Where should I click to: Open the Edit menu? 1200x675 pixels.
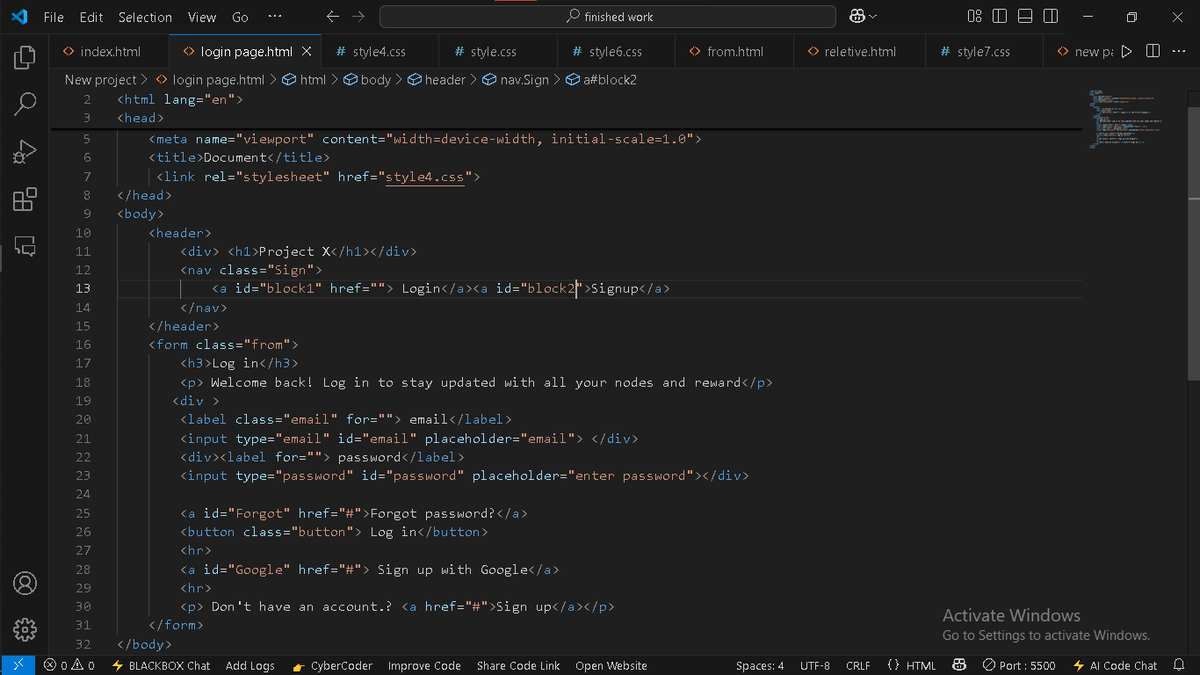(x=91, y=17)
